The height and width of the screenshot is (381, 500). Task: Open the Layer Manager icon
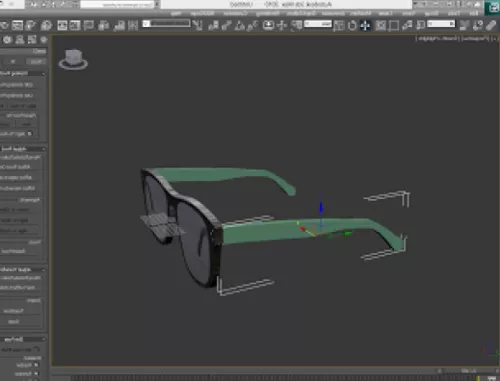[103, 25]
